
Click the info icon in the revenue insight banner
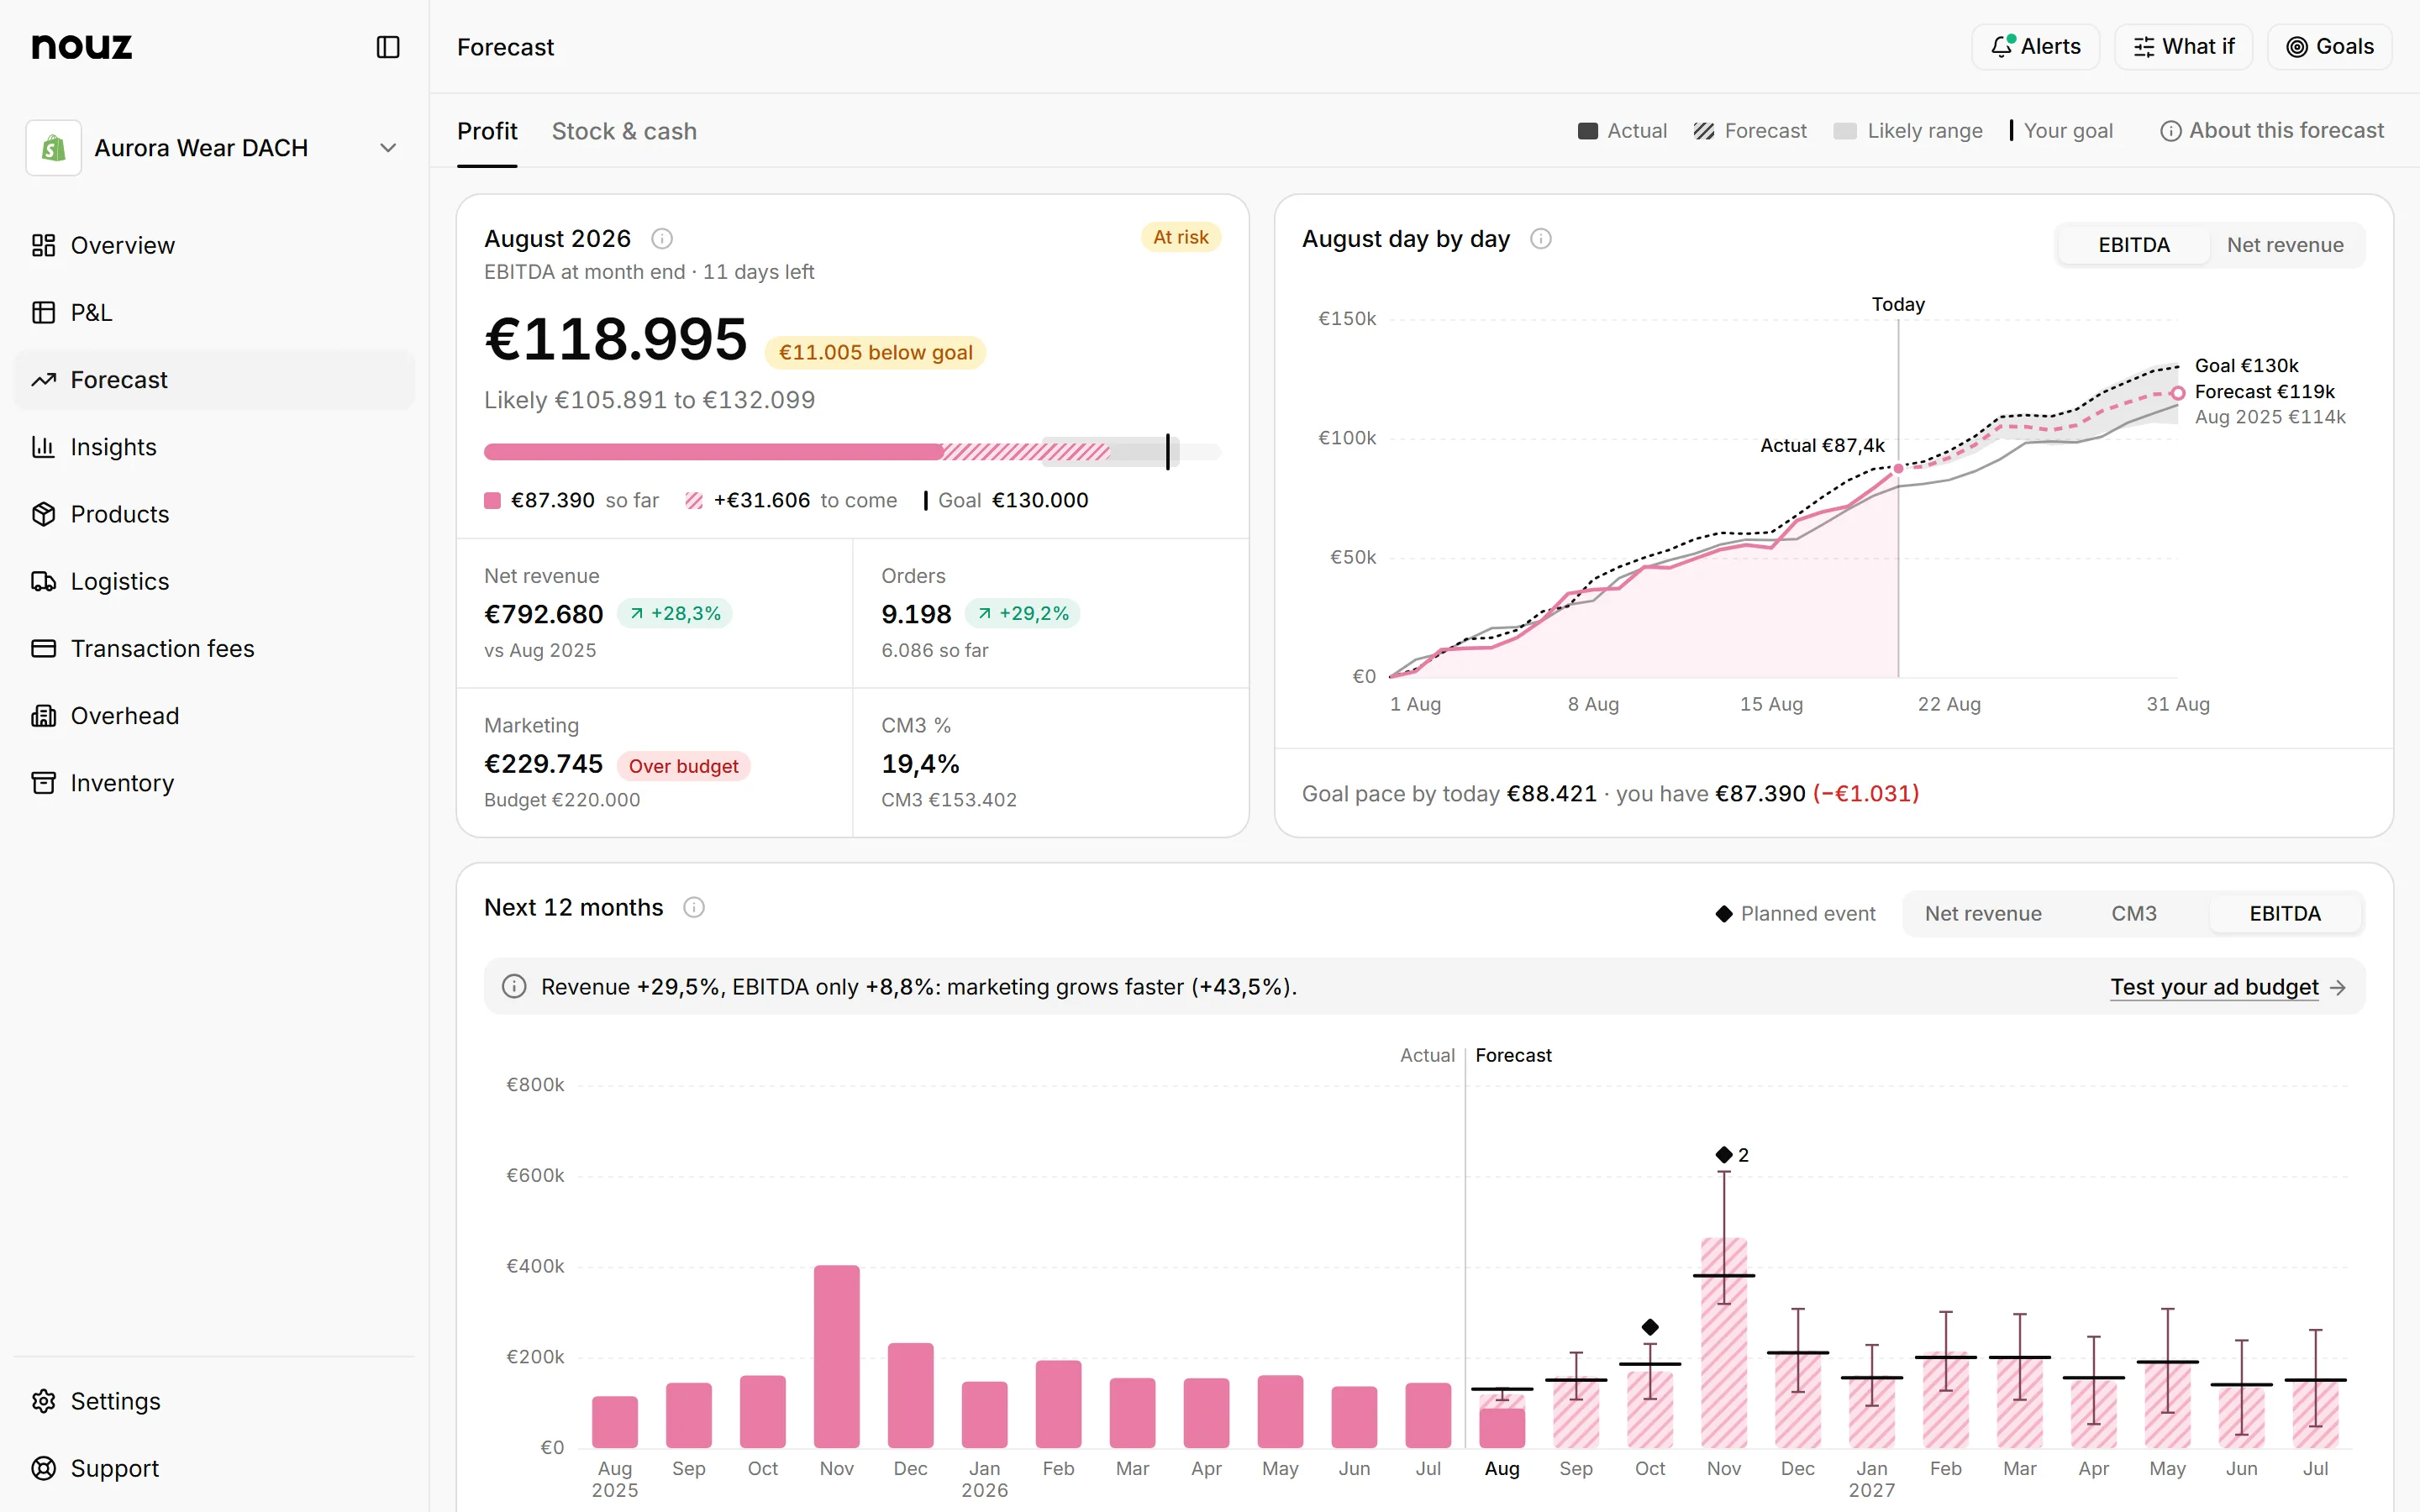pos(514,987)
